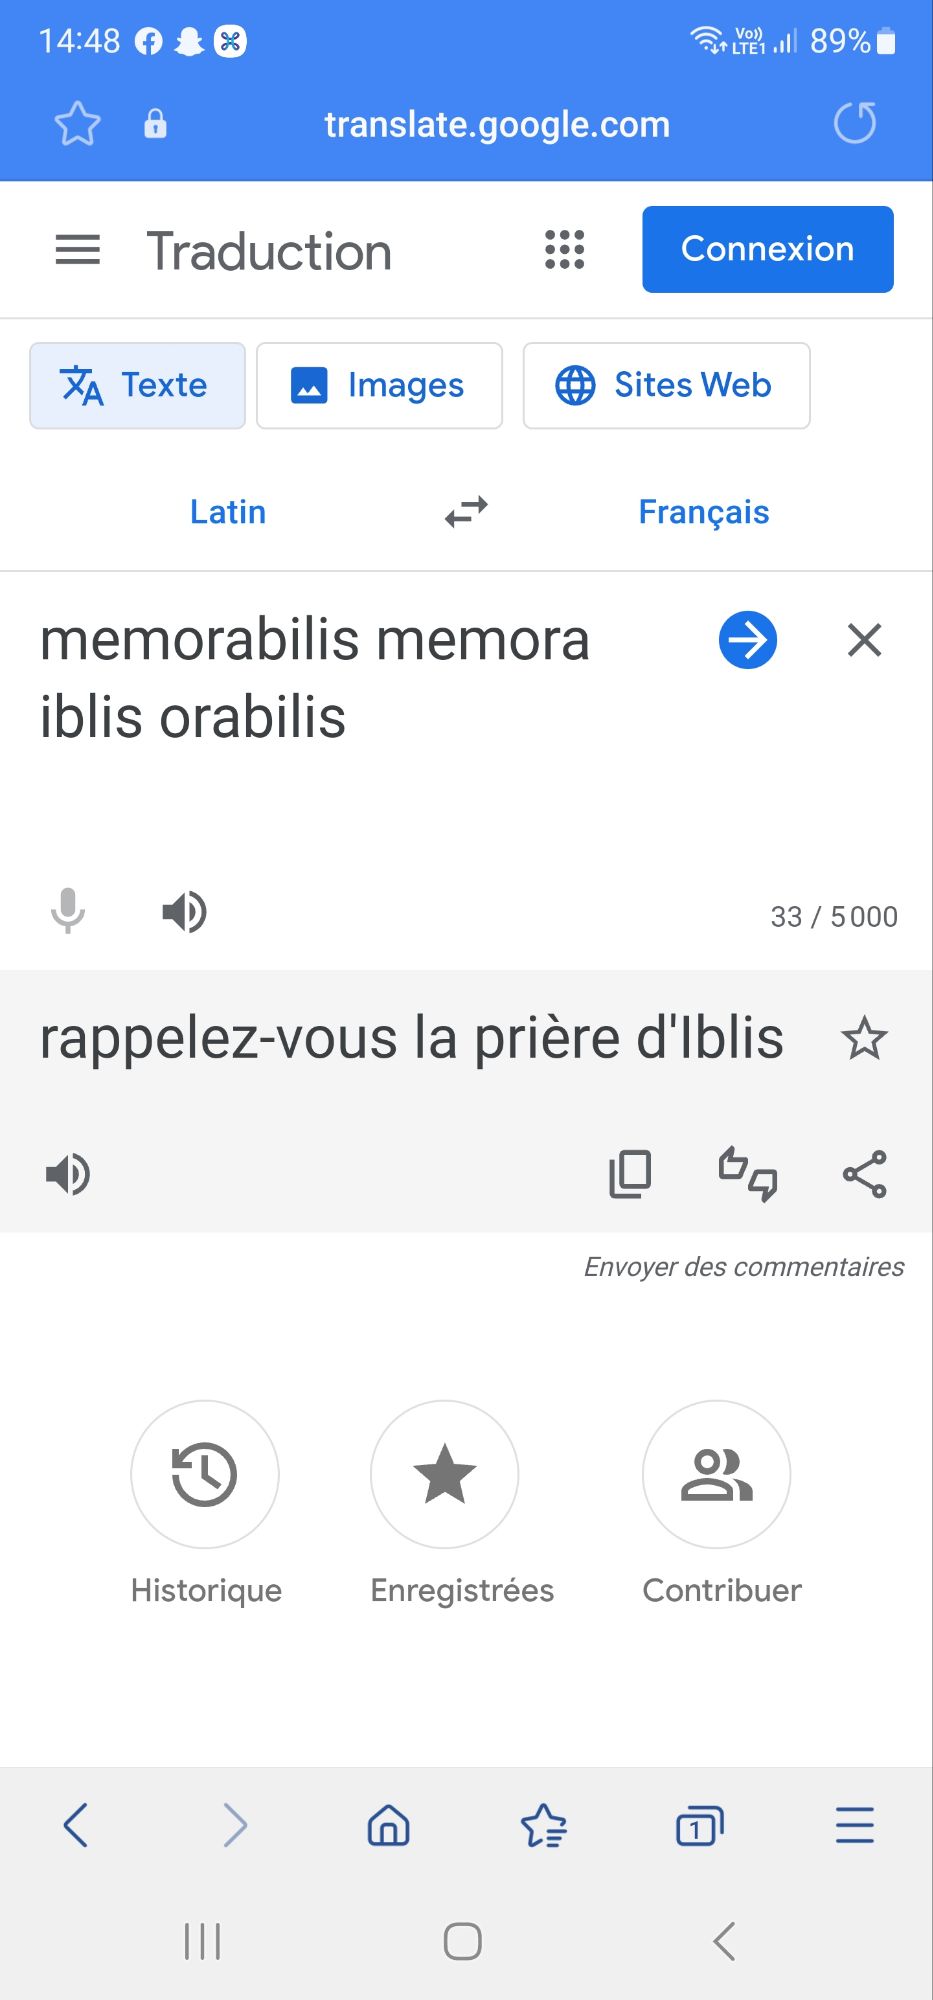Swap the Latin and Français languages

pos(466,512)
